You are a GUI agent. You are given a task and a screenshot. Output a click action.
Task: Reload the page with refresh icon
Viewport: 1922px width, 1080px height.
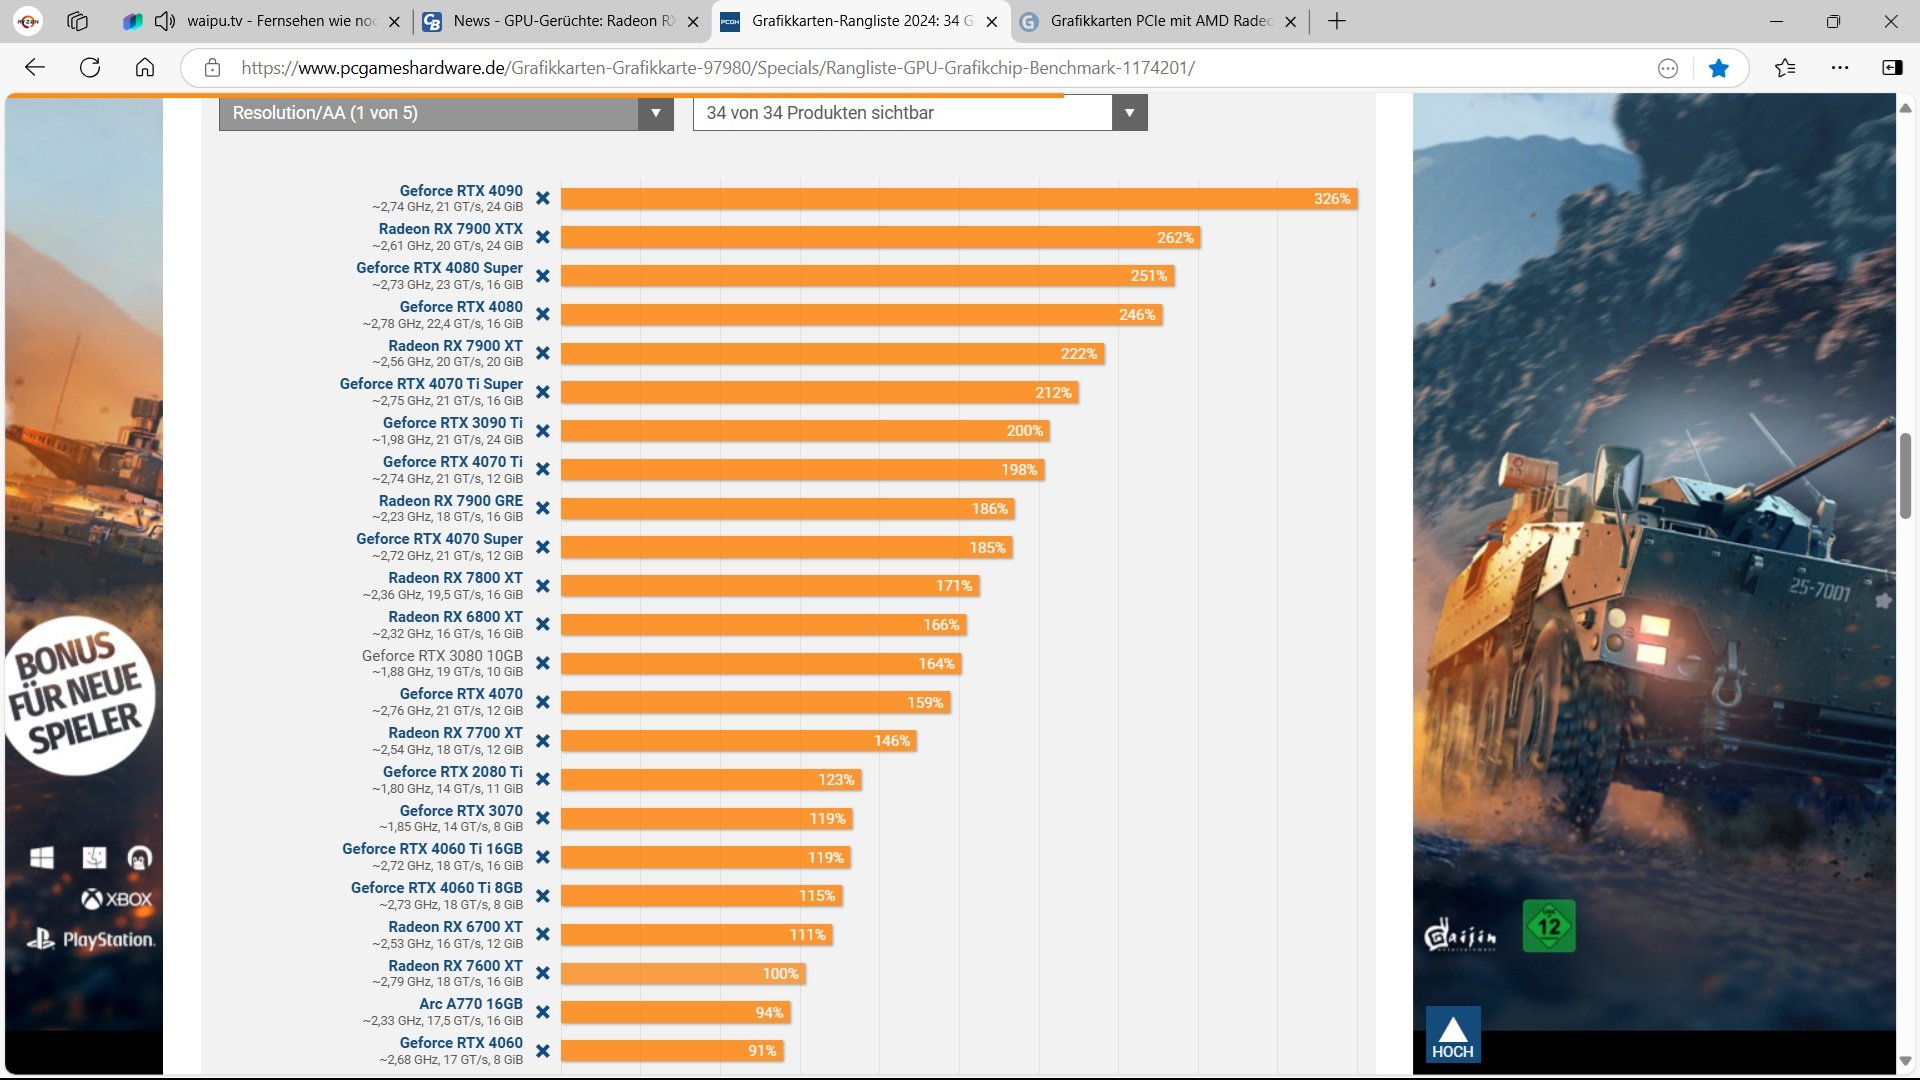pyautogui.click(x=90, y=68)
